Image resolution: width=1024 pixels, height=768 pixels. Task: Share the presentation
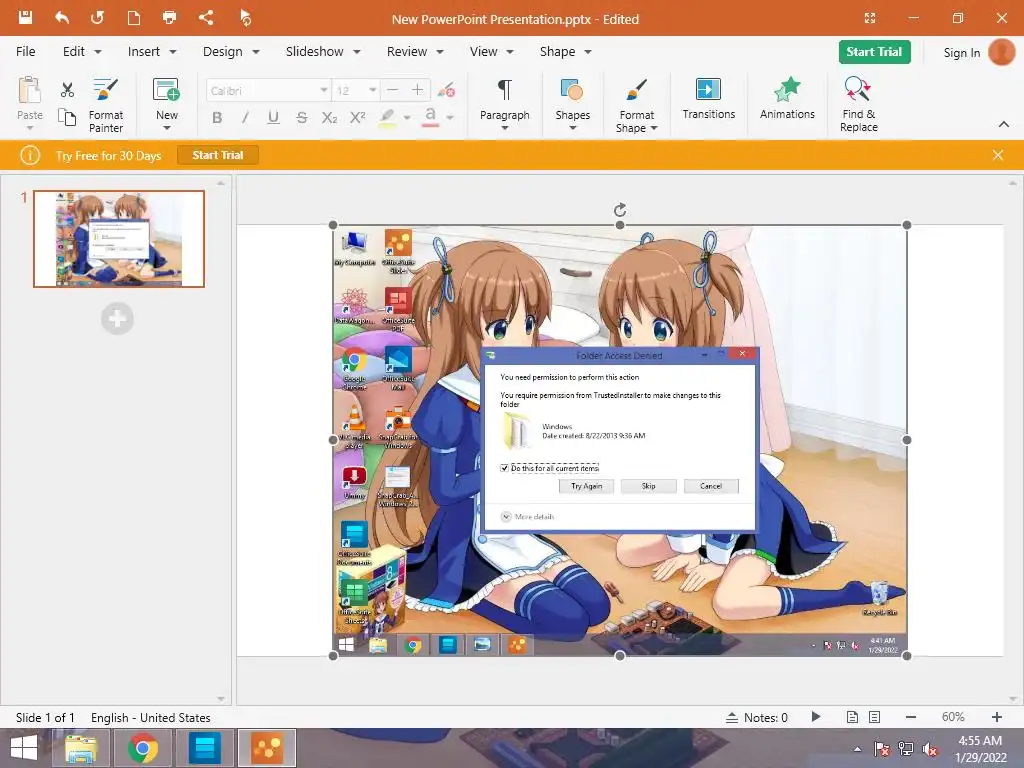[x=206, y=18]
